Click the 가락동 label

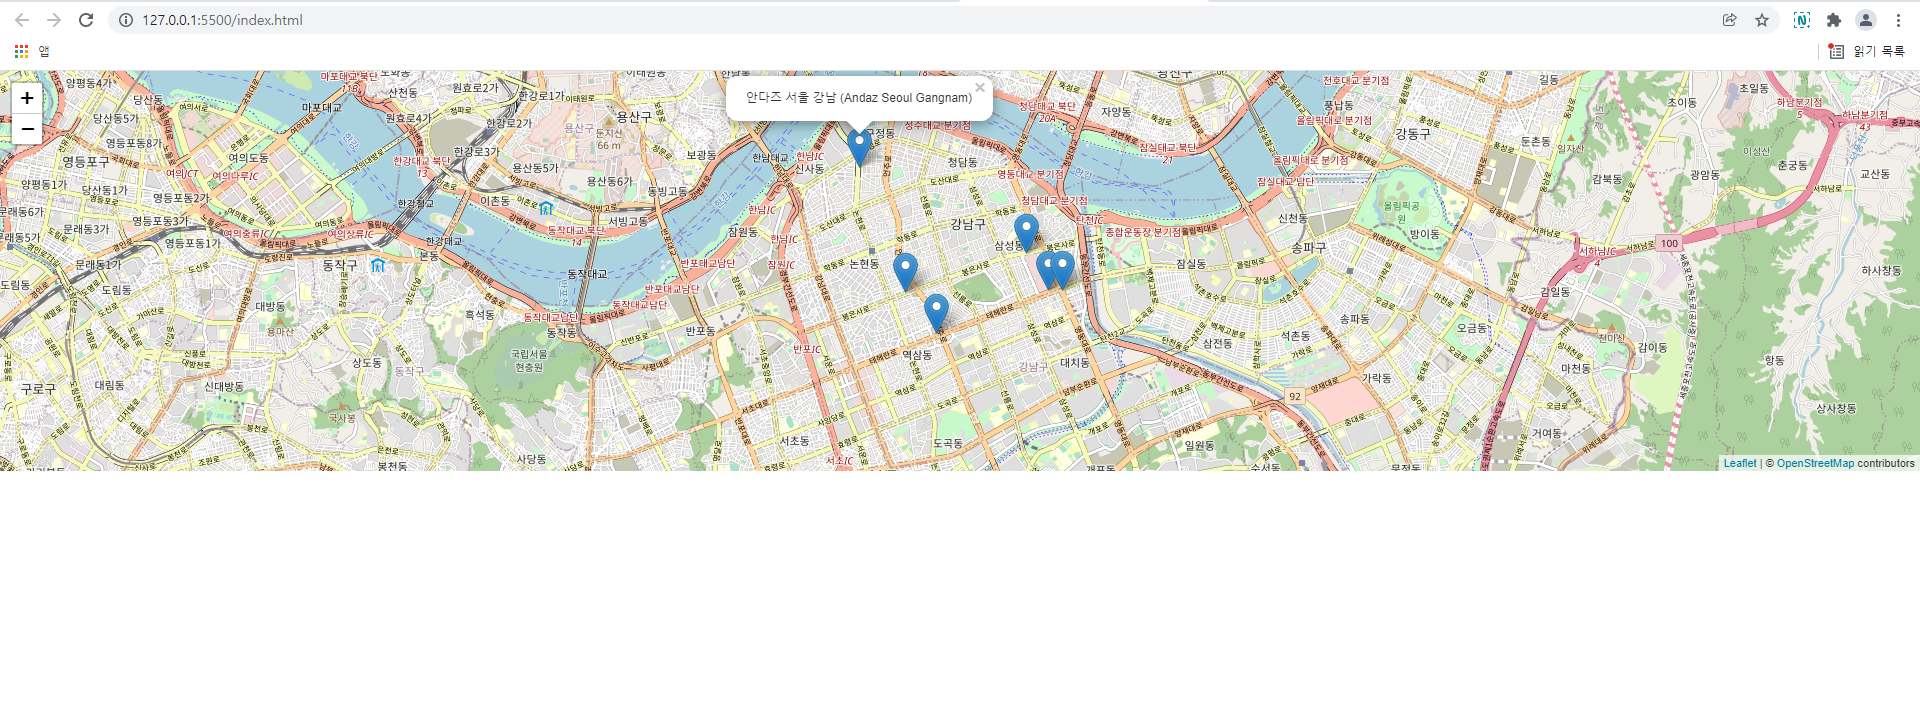pos(1377,378)
